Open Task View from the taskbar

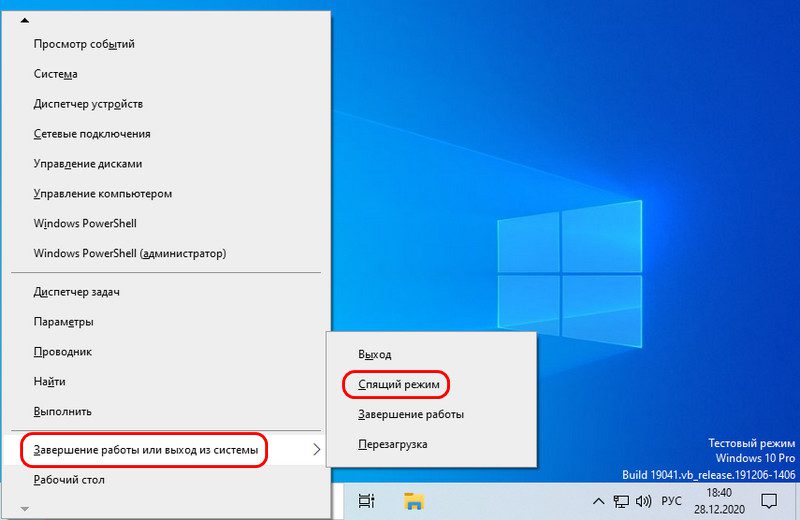coord(366,501)
